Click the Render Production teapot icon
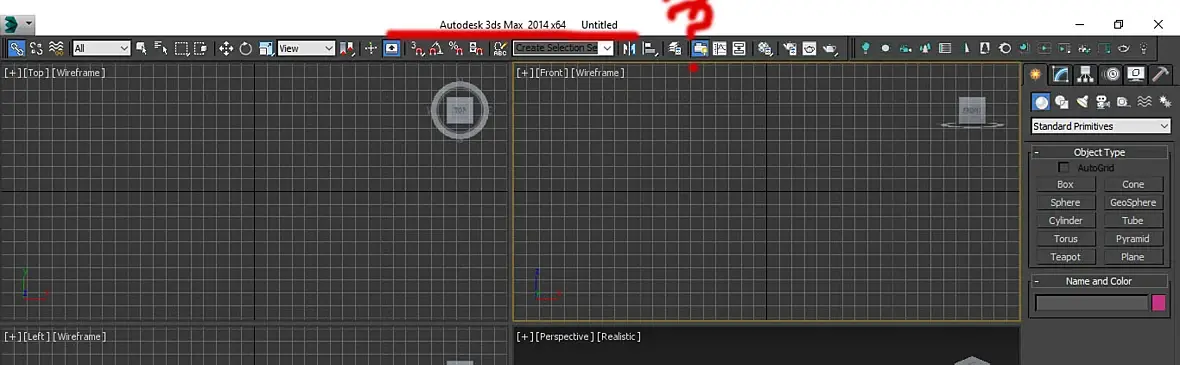Screen dimensions: 1180x365 click(x=829, y=48)
